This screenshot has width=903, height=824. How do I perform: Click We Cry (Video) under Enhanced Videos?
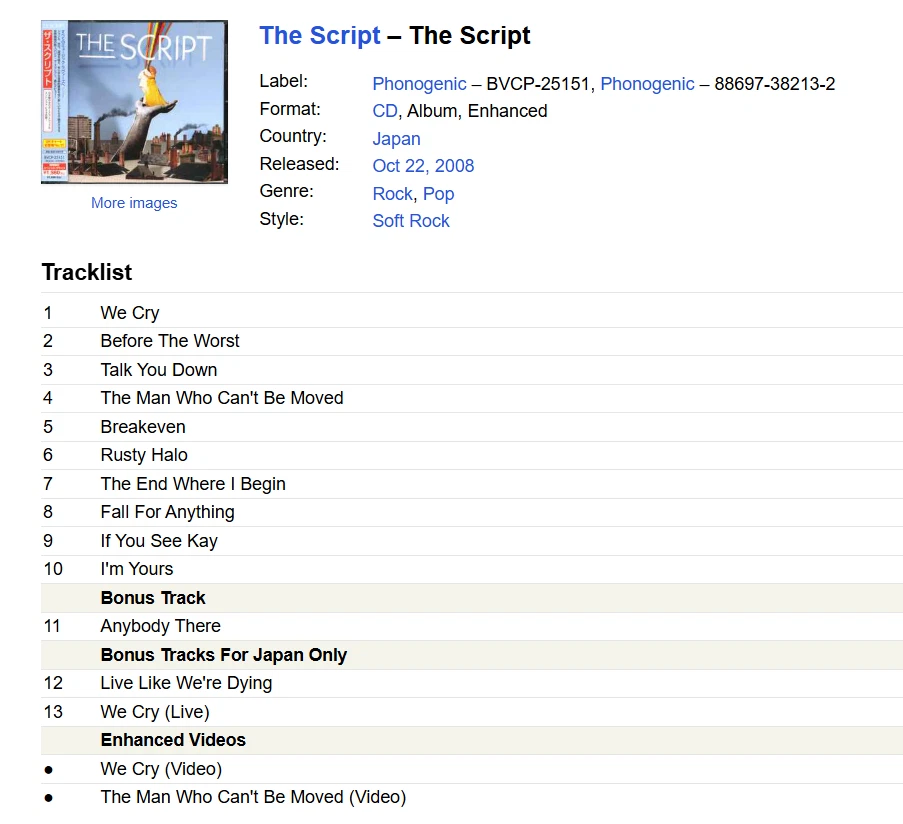click(x=160, y=769)
